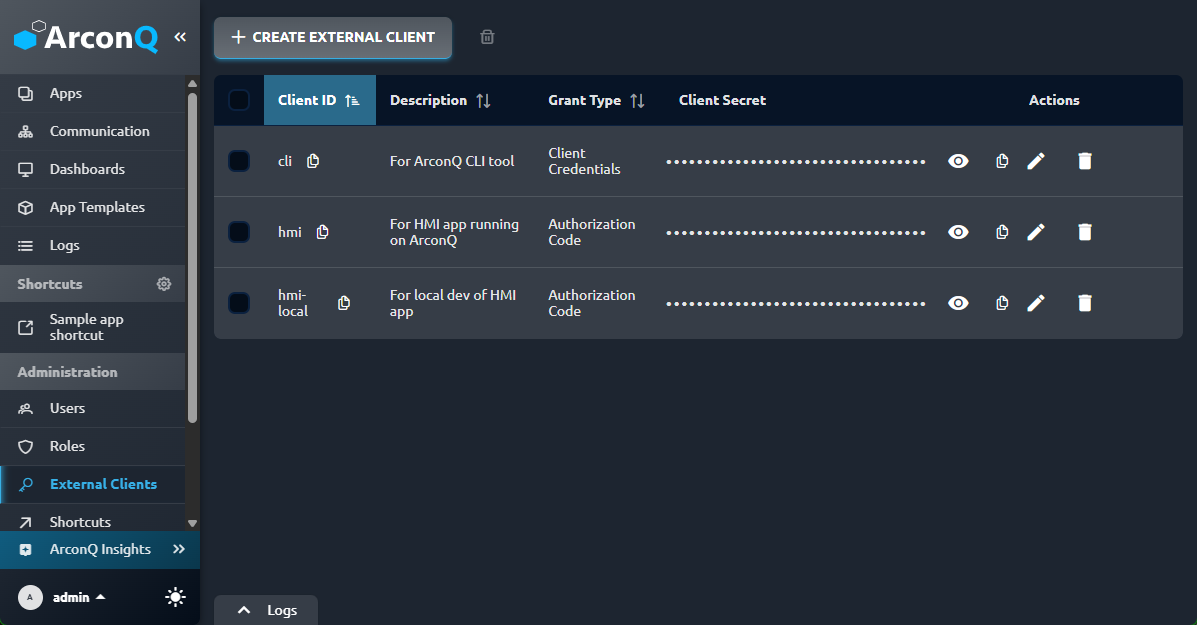Viewport: 1197px width, 625px height.
Task: Expand the bottom Logs panel
Action: [266, 610]
